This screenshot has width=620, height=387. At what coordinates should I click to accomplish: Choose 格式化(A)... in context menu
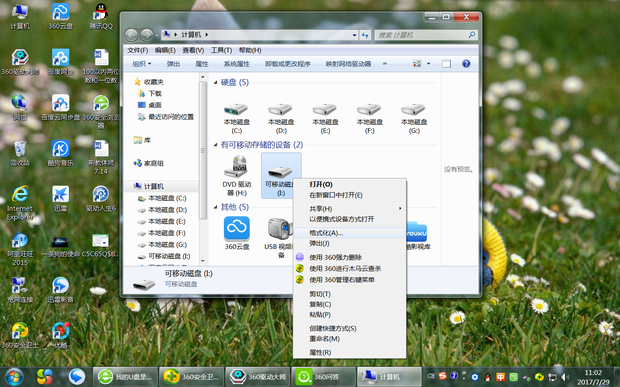point(350,233)
